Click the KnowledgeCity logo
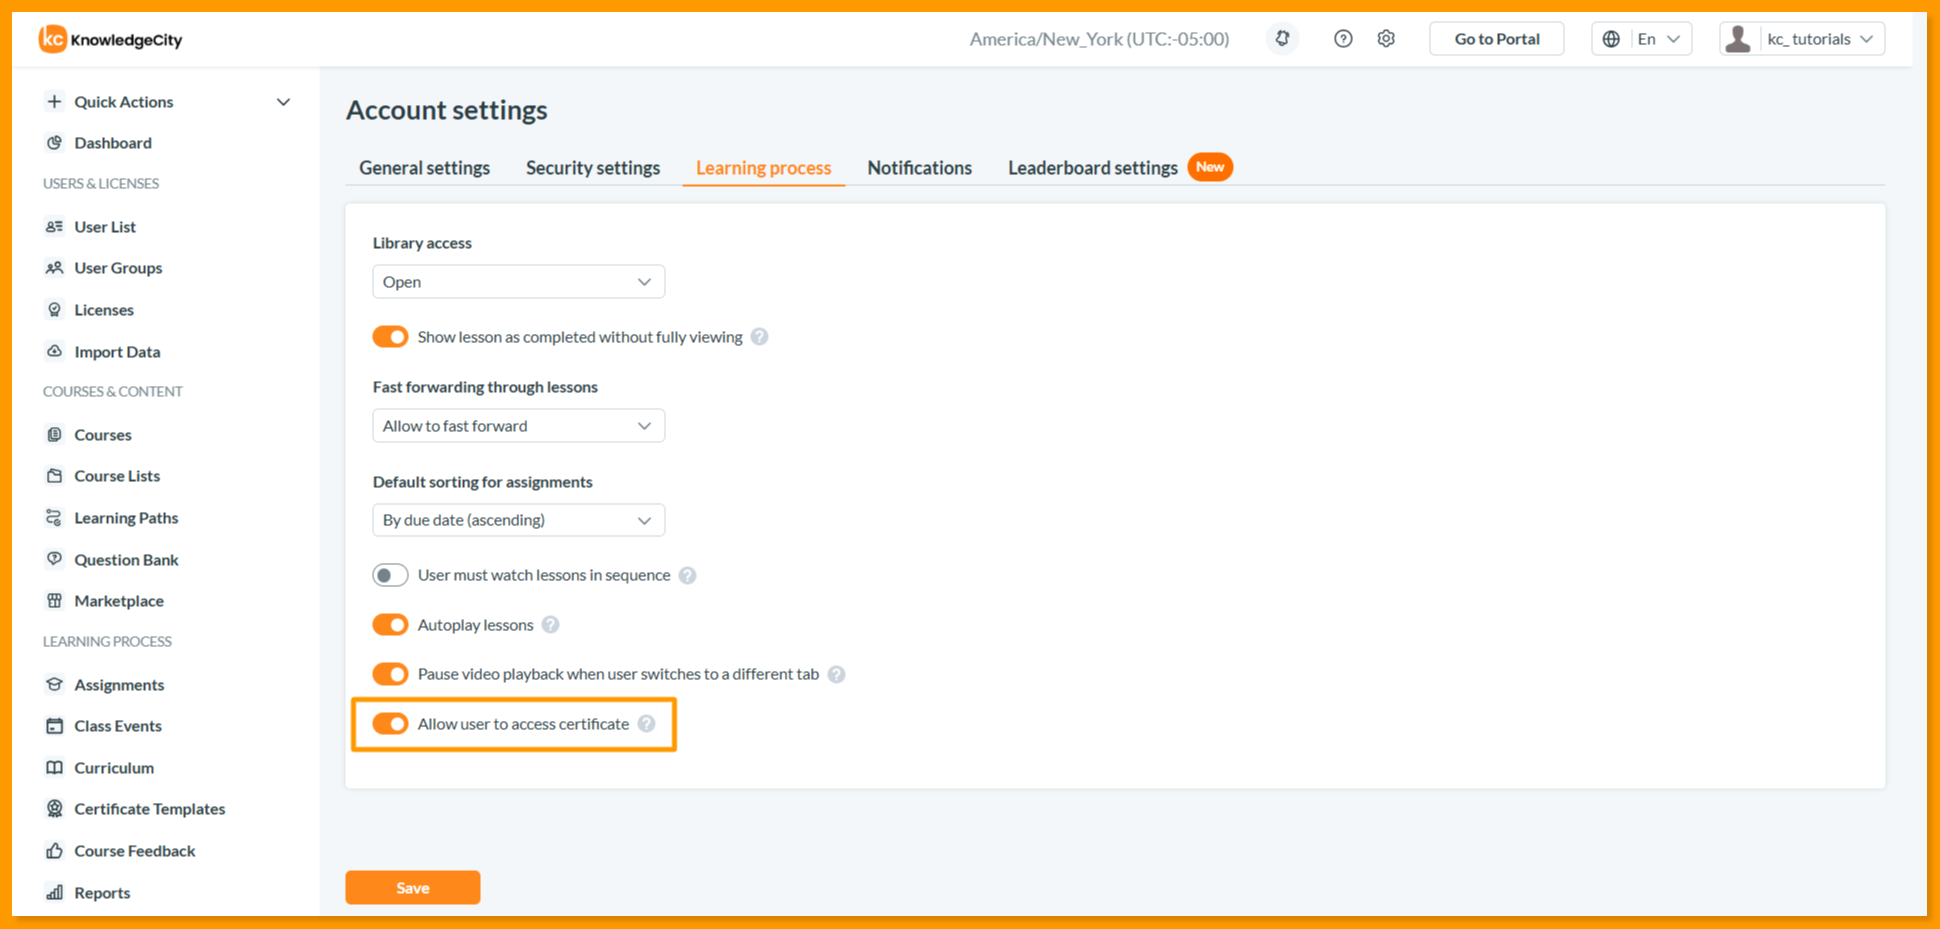This screenshot has width=1940, height=929. pos(111,39)
